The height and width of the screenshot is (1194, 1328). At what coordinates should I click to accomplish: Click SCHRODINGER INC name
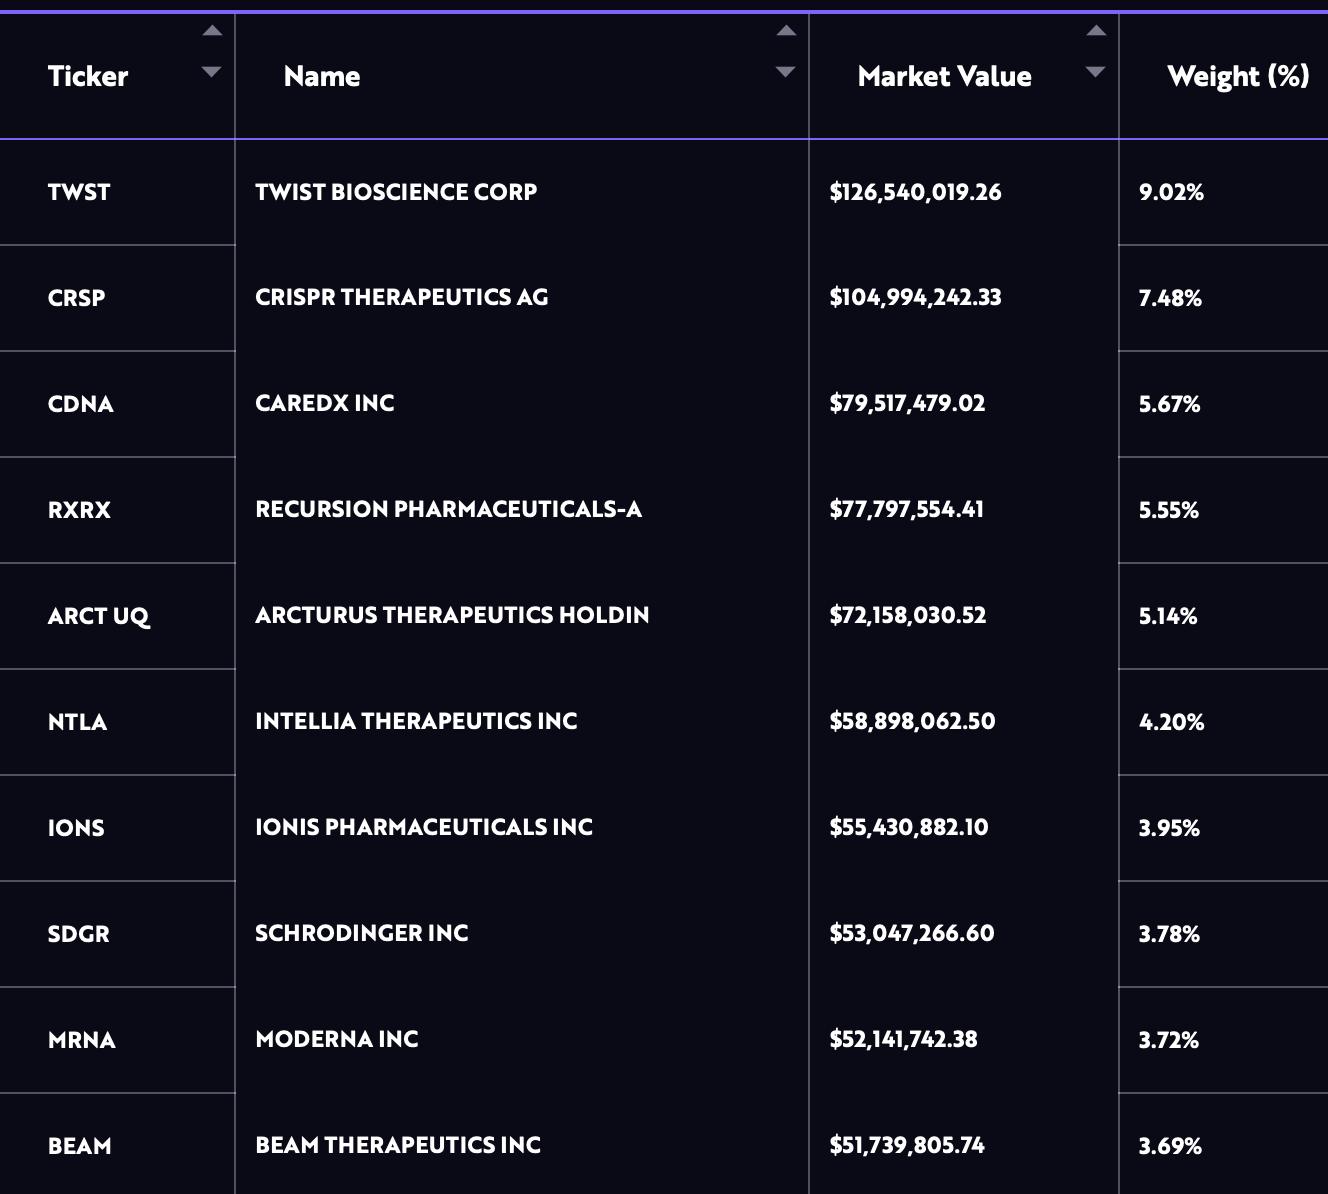pos(362,933)
